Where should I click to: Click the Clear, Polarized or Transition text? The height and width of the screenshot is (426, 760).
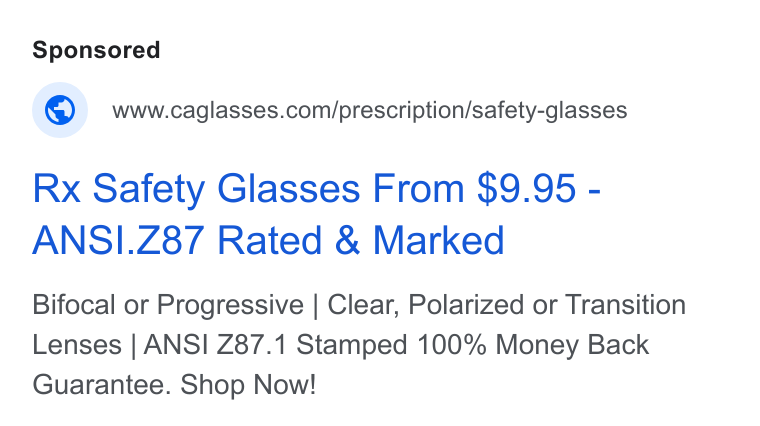tap(507, 305)
